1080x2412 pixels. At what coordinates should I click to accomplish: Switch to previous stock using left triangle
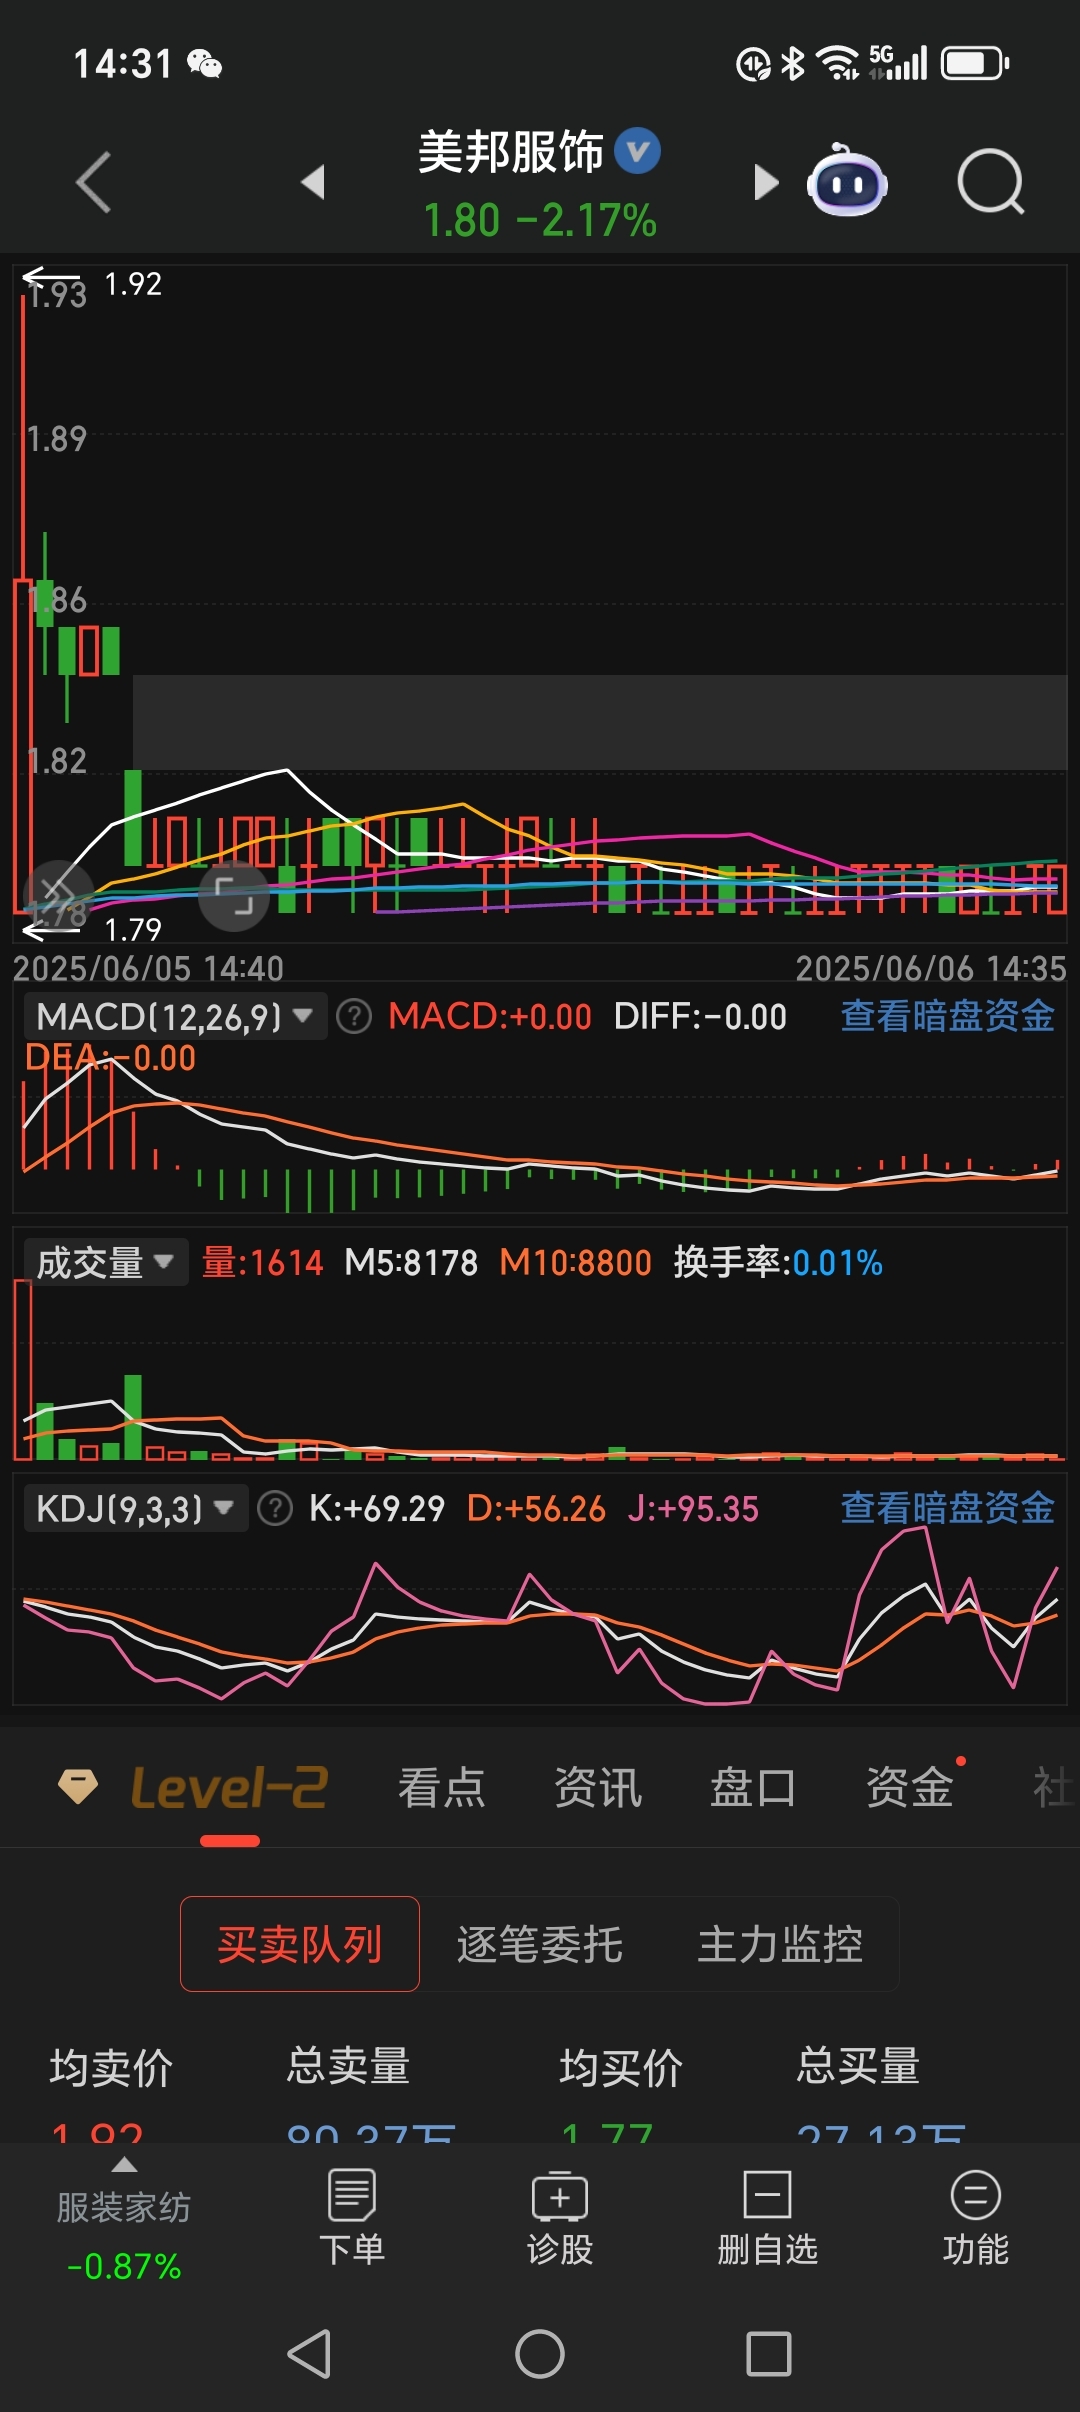(313, 182)
